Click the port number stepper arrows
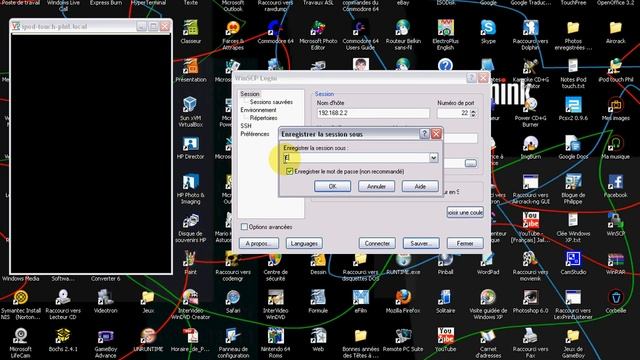Image resolution: width=640 pixels, height=360 pixels. pos(473,113)
